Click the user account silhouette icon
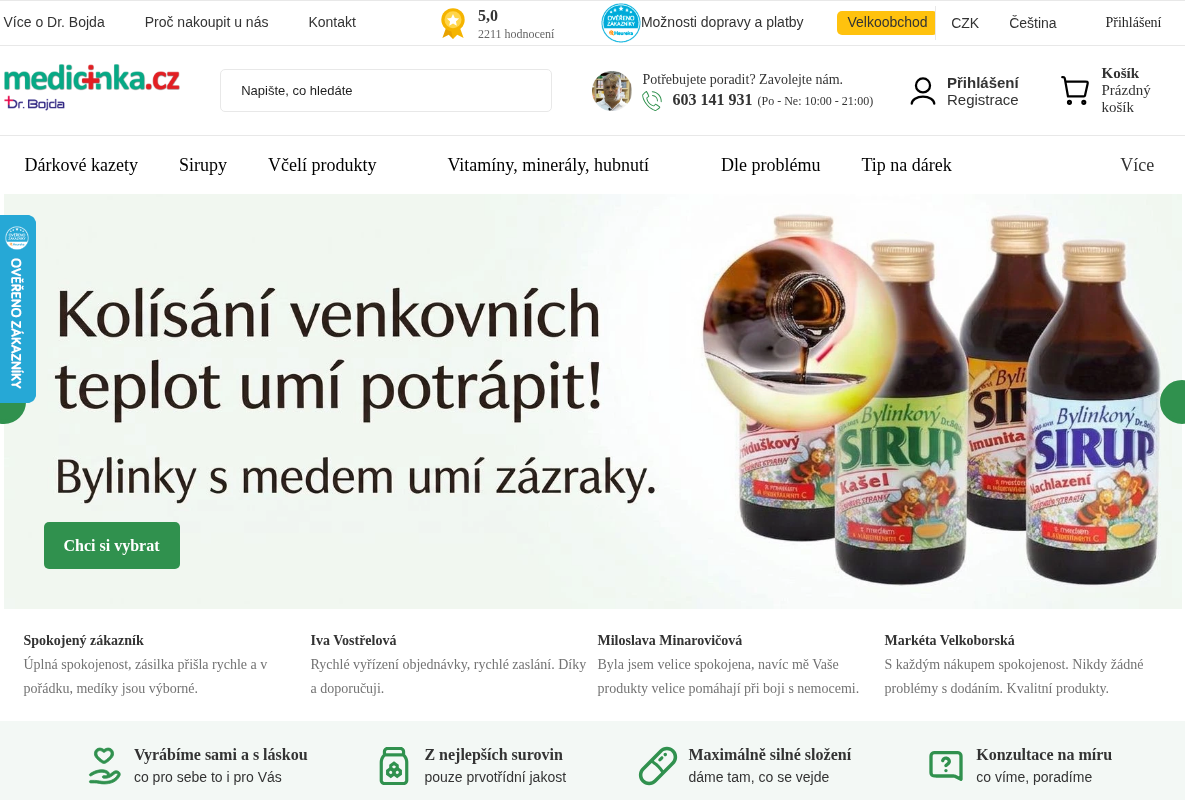The height and width of the screenshot is (800, 1200). point(923,91)
